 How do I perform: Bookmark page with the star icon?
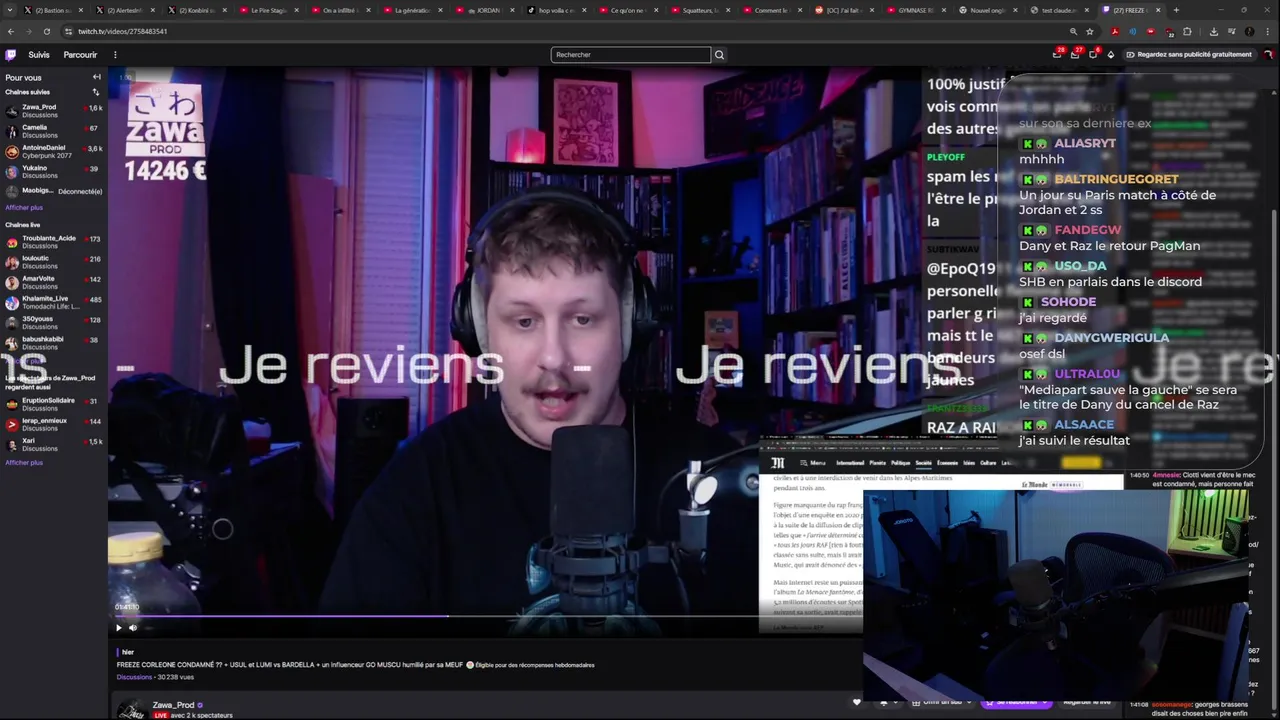1090,31
